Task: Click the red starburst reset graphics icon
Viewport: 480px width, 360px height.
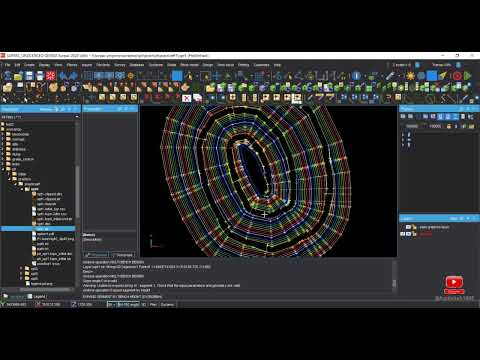Action: 51,76
